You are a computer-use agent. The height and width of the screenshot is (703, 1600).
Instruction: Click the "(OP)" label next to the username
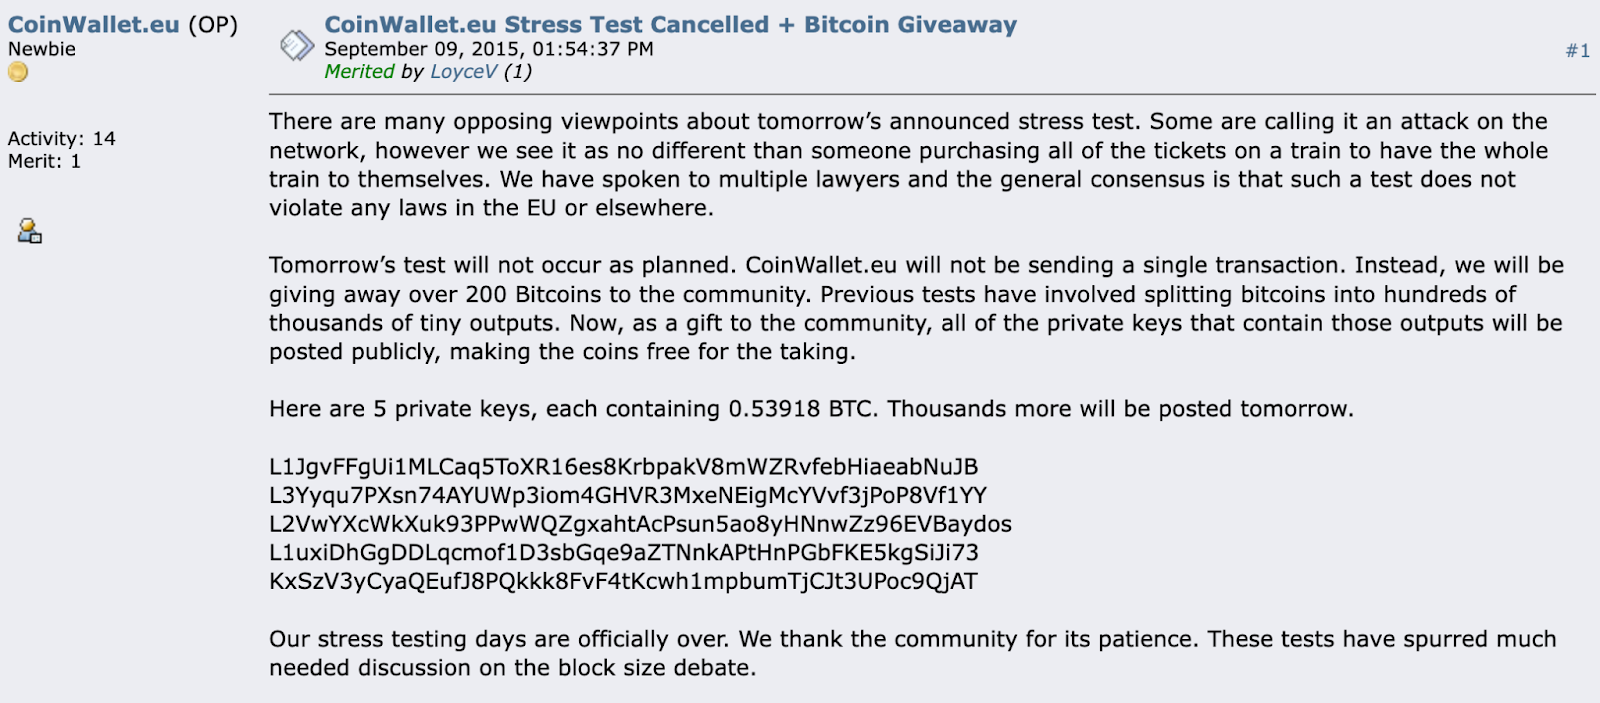pos(213,25)
